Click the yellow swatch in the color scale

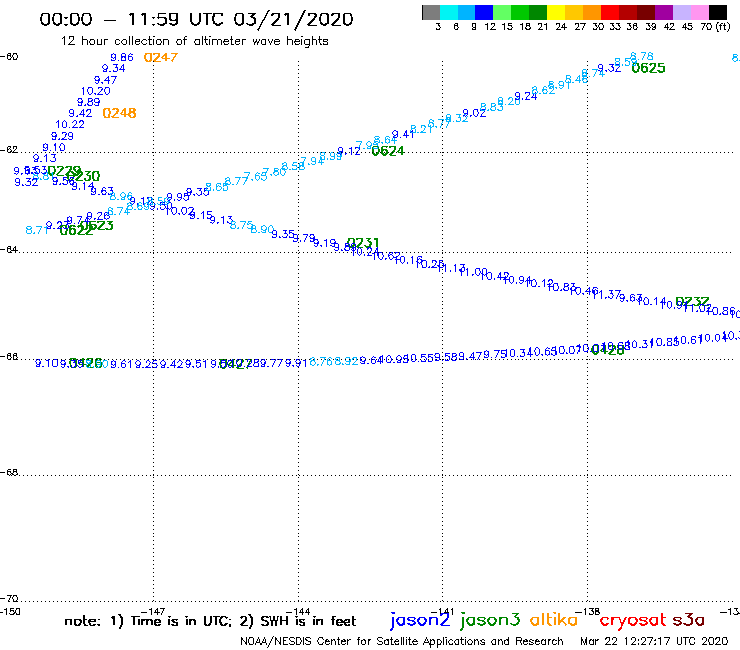tap(556, 12)
